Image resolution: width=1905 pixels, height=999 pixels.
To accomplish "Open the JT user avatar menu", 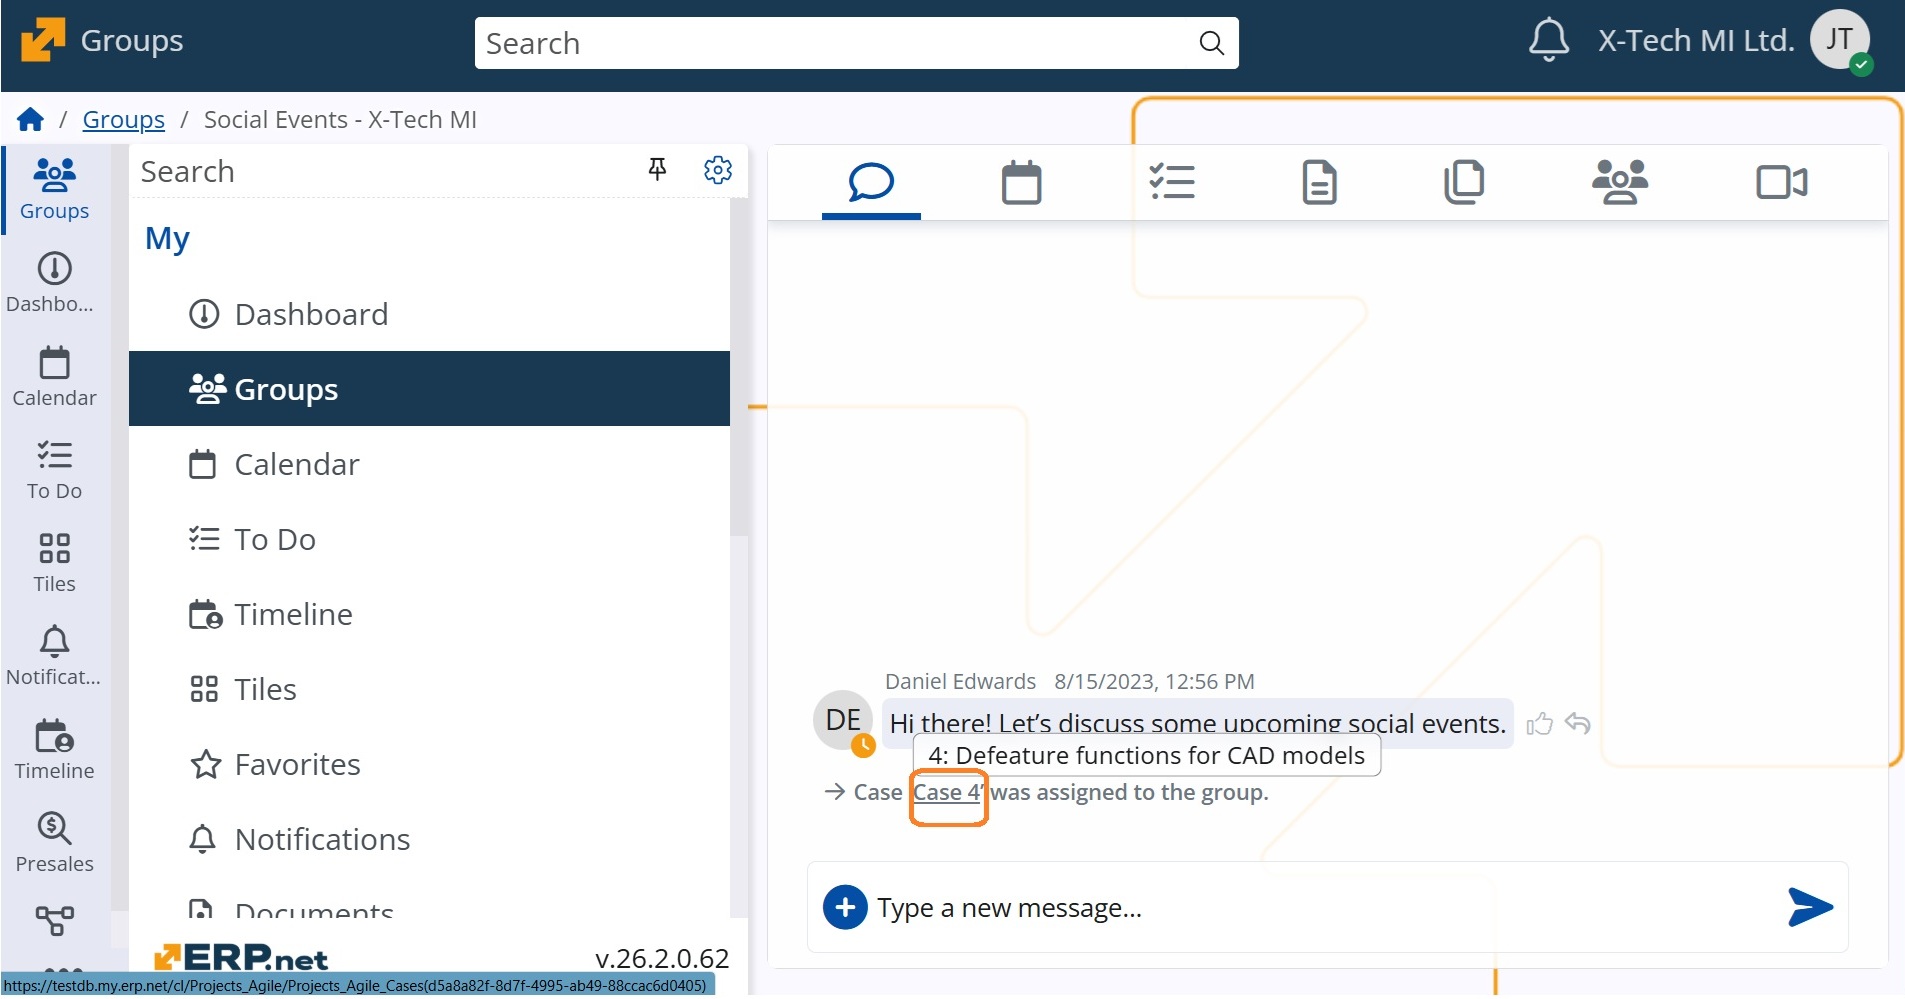I will [x=1839, y=41].
